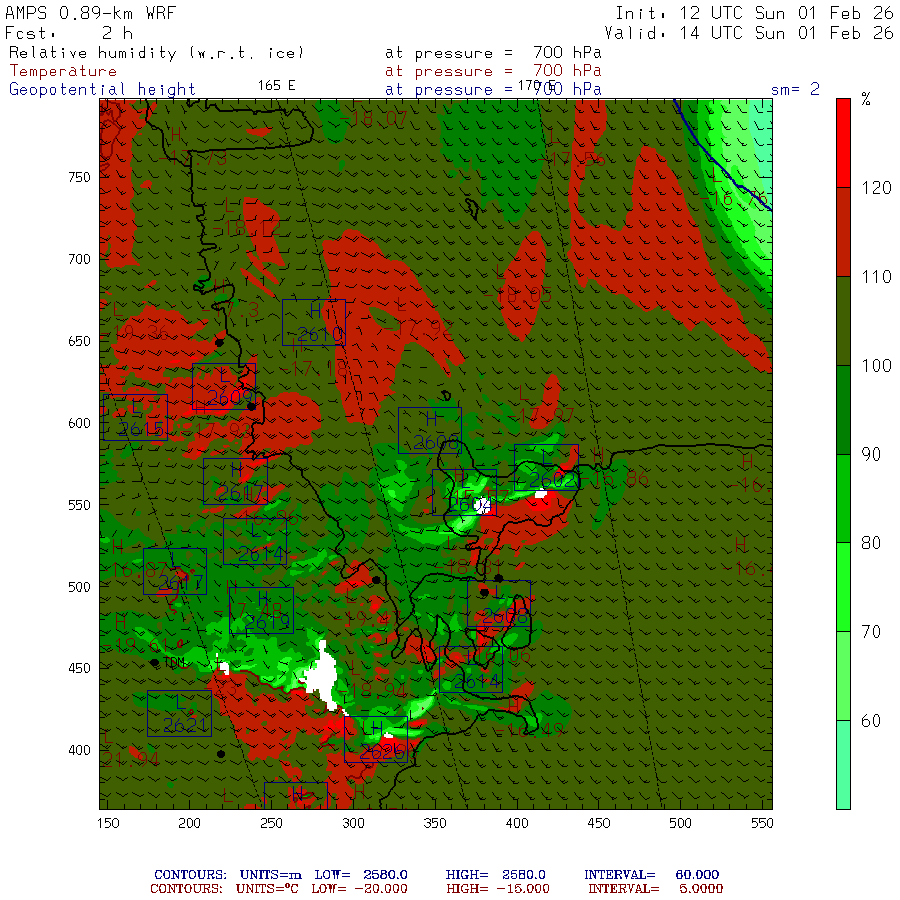Image resolution: width=900 pixels, height=900 pixels.
Task: Click the x-axis tick label "200"
Action: (189, 823)
